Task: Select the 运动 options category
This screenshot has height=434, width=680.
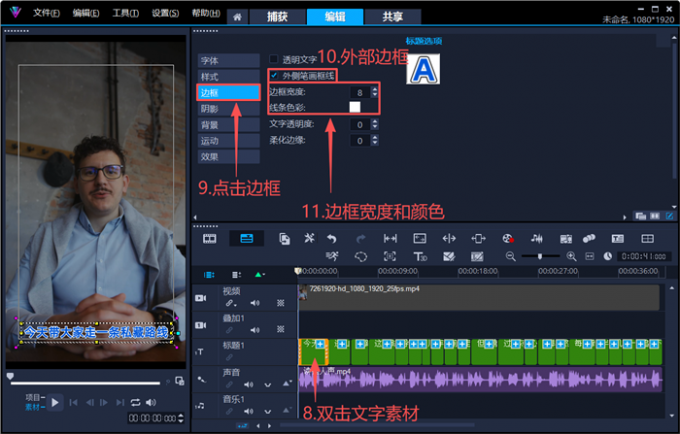Action: (229, 141)
